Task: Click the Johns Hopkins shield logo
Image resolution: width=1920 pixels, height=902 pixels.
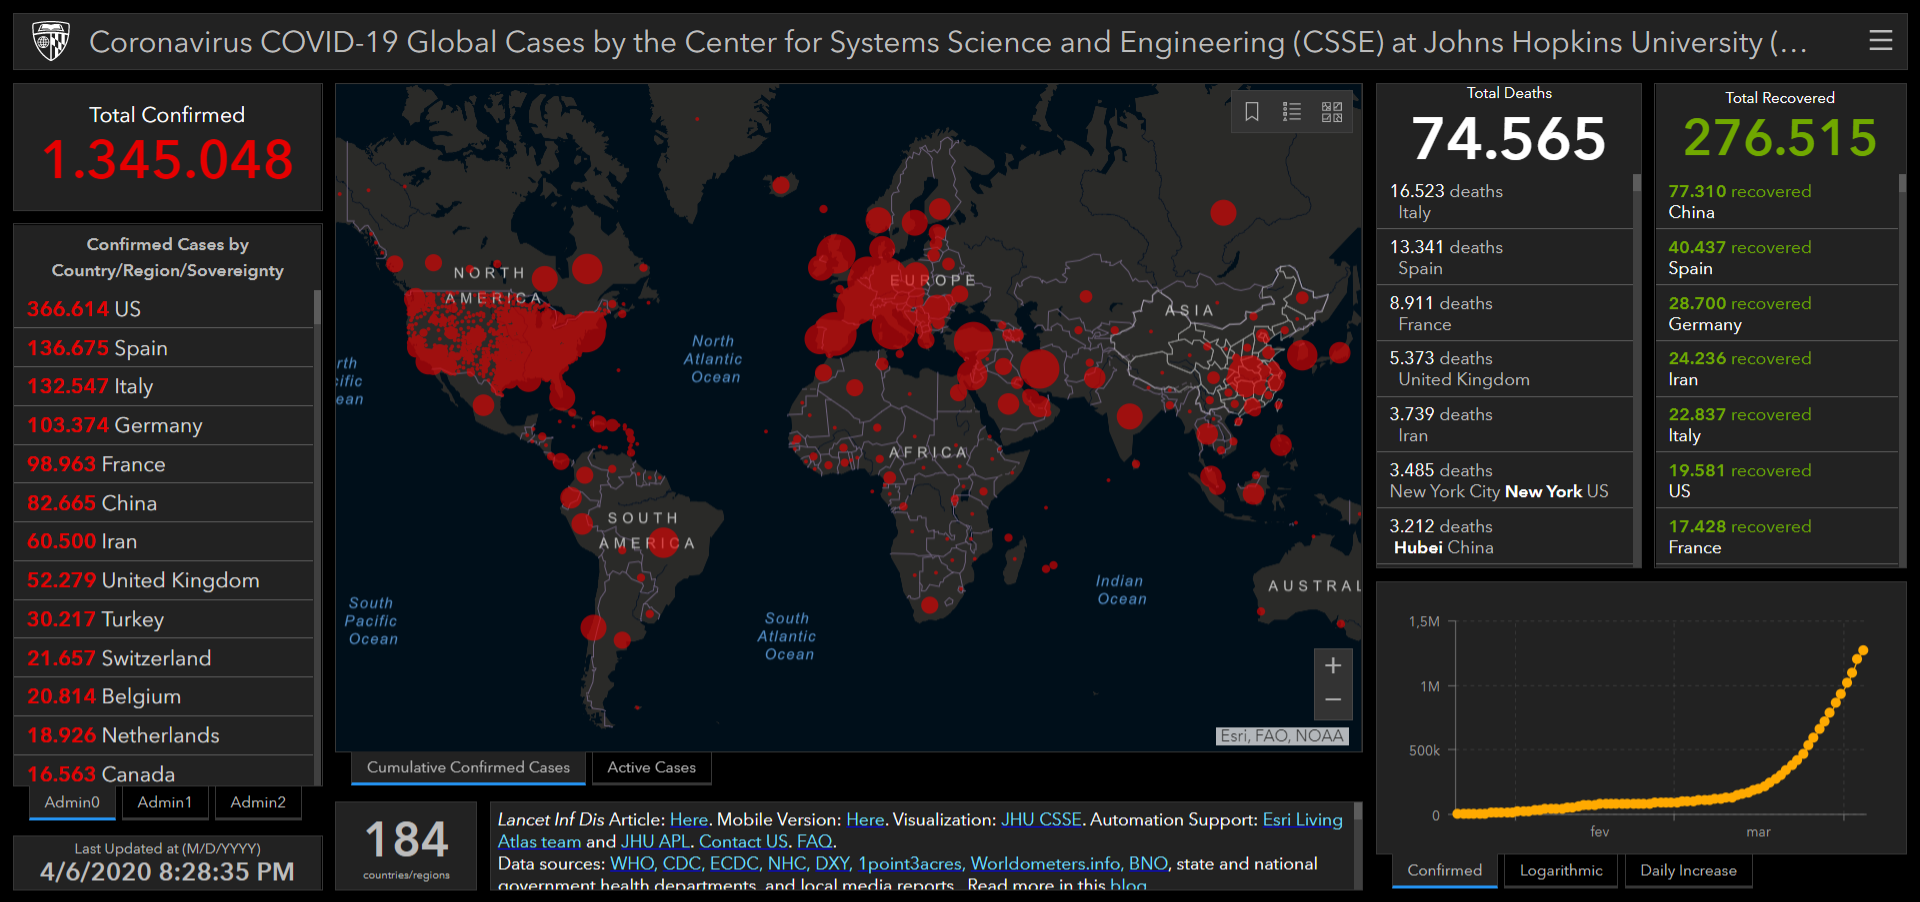Action: click(x=51, y=41)
